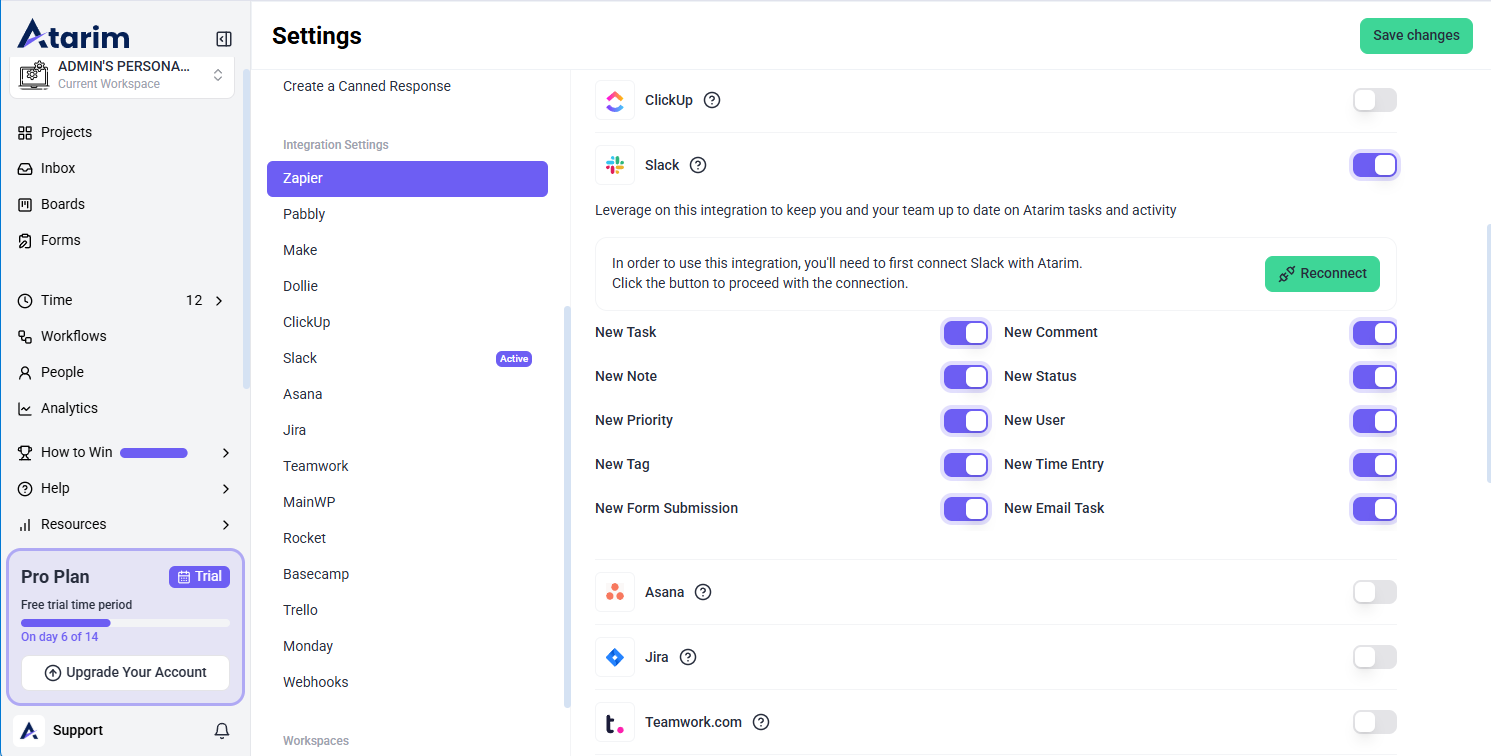Viewport: 1491px width, 756px height.
Task: Click the Projects grid icon
Action: click(x=25, y=133)
